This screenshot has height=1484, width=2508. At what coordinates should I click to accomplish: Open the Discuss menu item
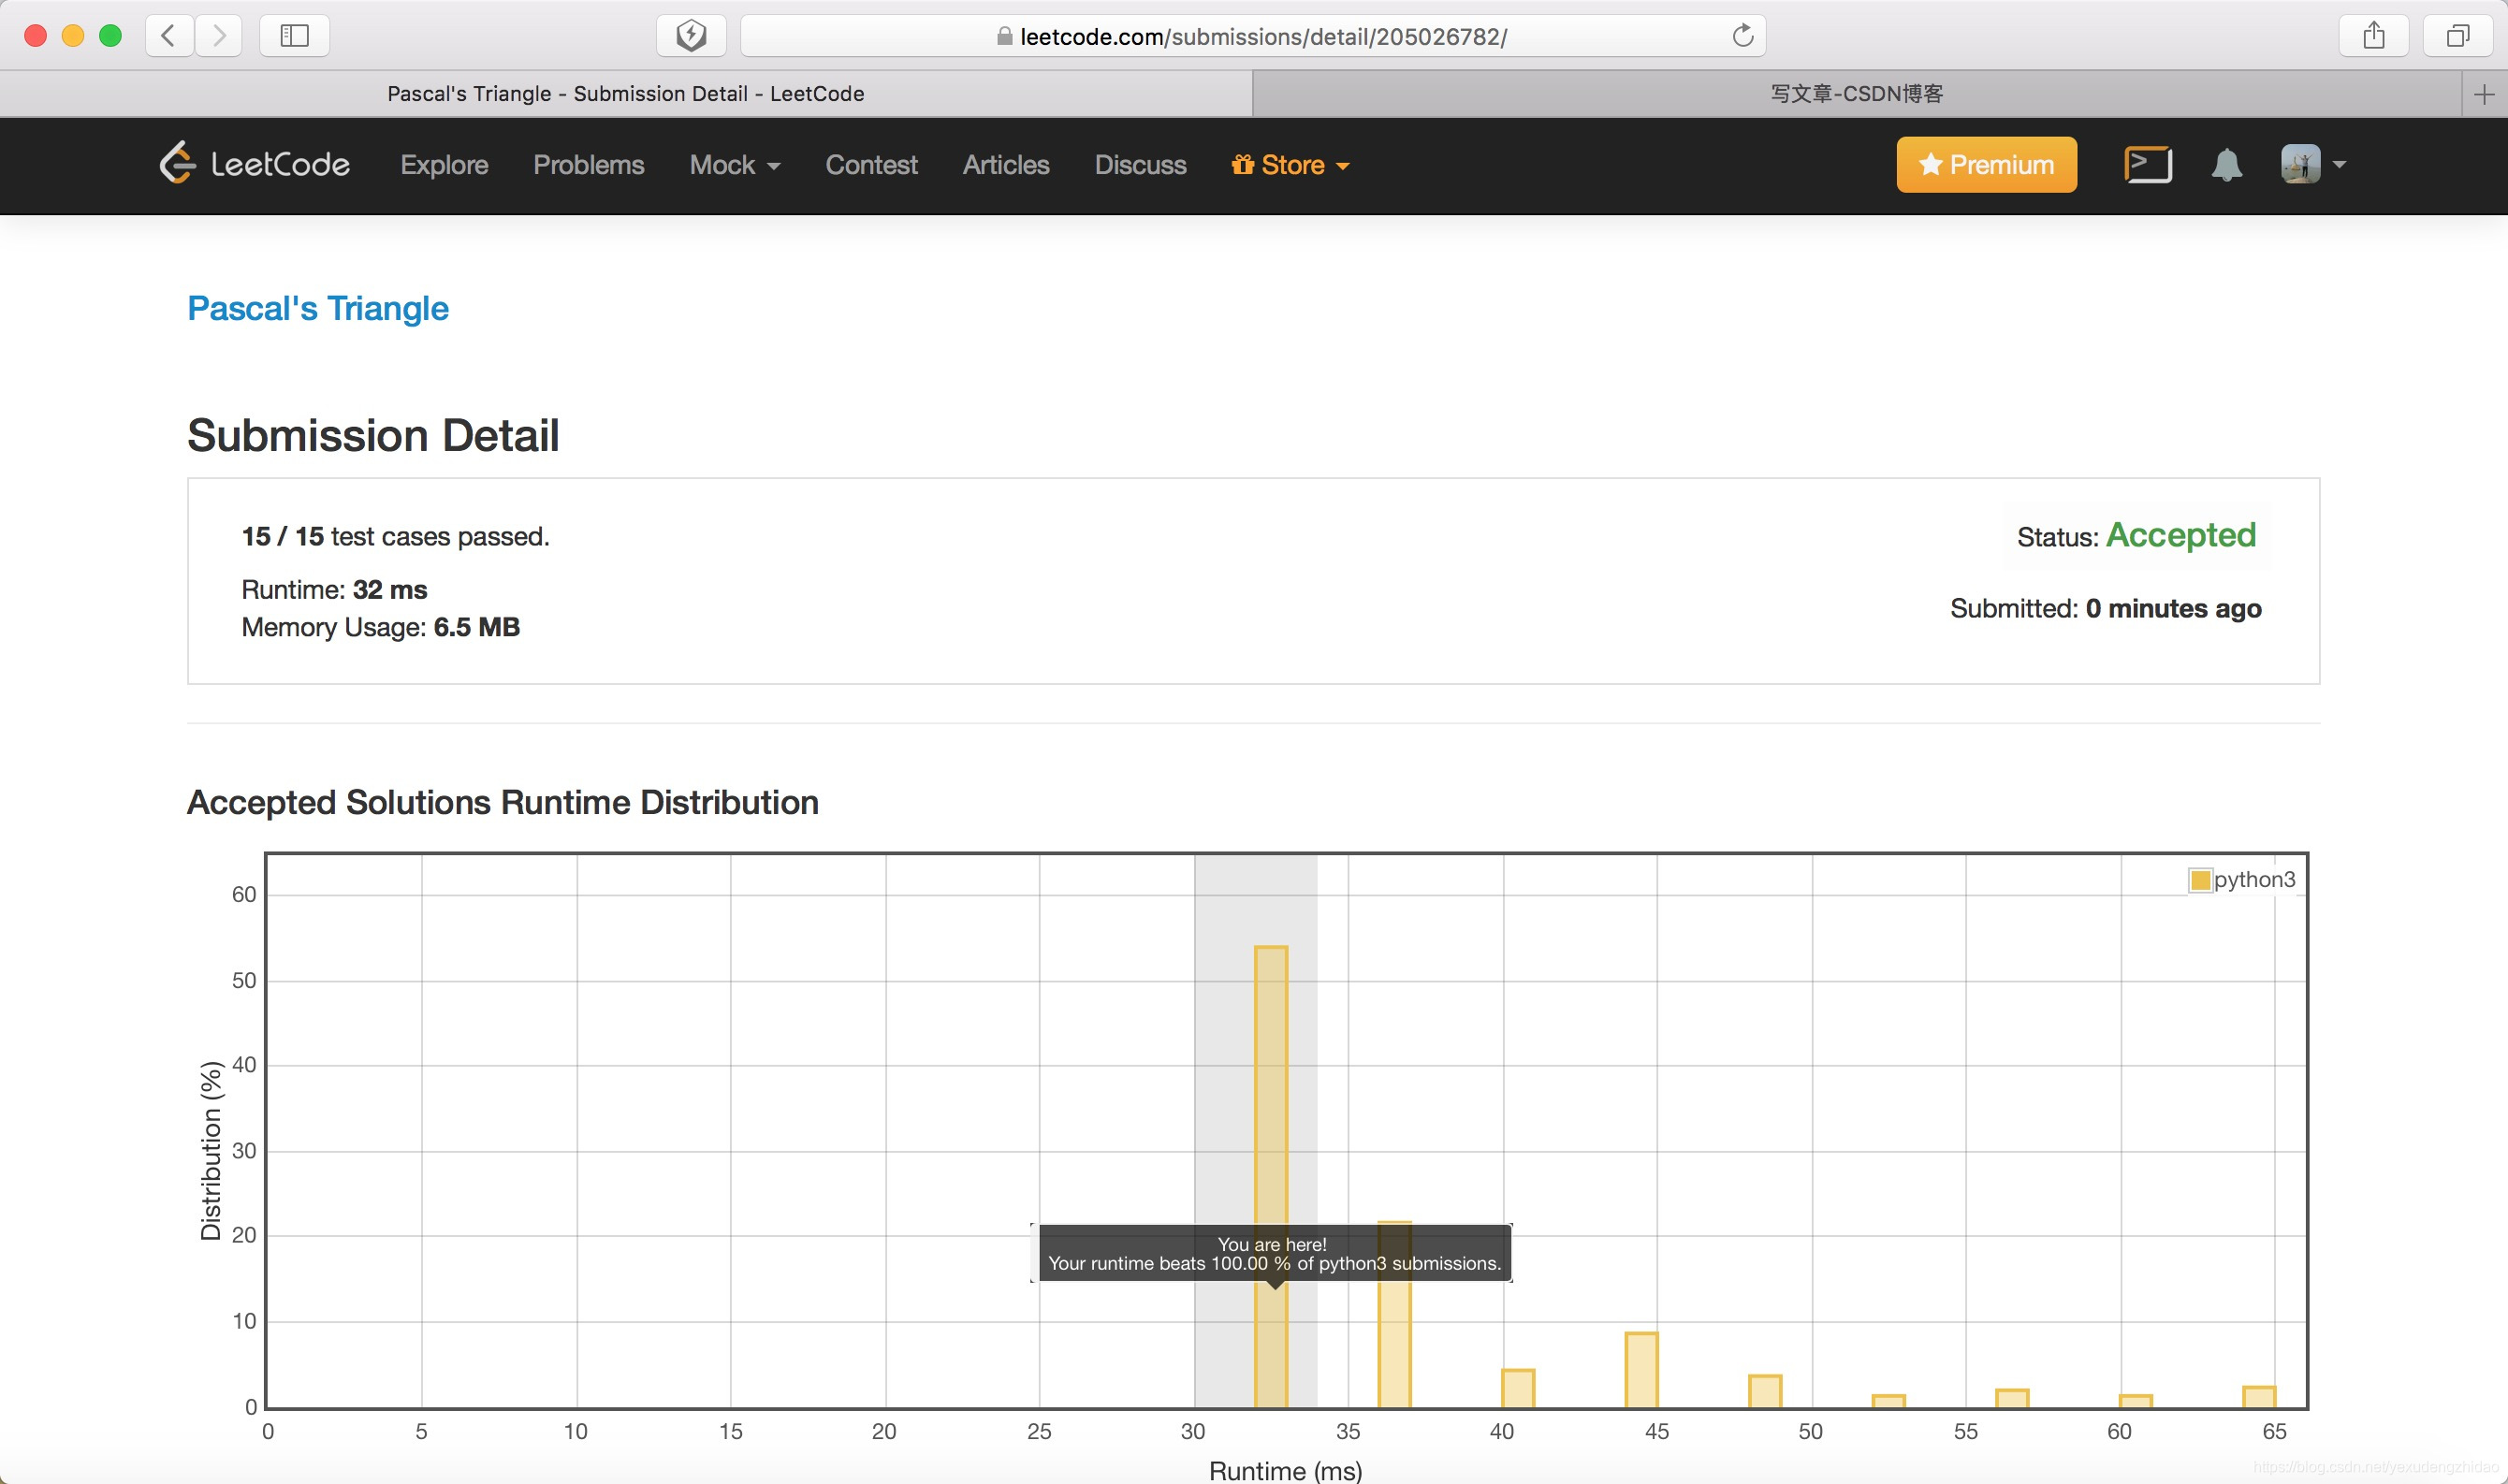[x=1140, y=165]
